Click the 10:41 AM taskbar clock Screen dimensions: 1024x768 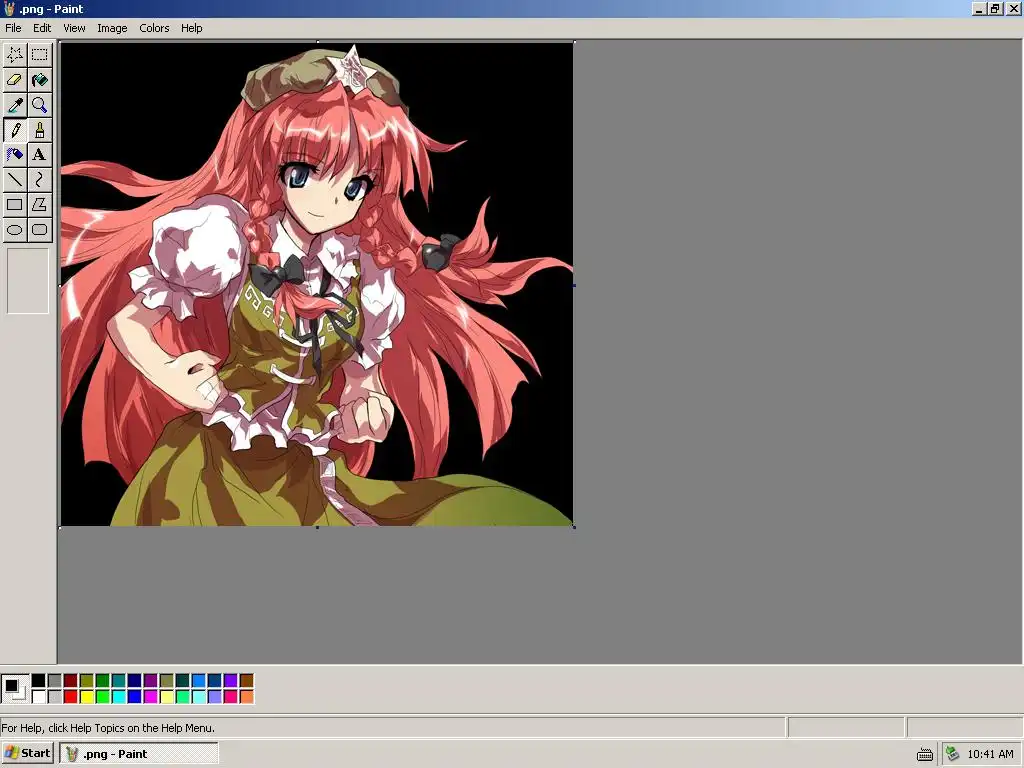[990, 754]
